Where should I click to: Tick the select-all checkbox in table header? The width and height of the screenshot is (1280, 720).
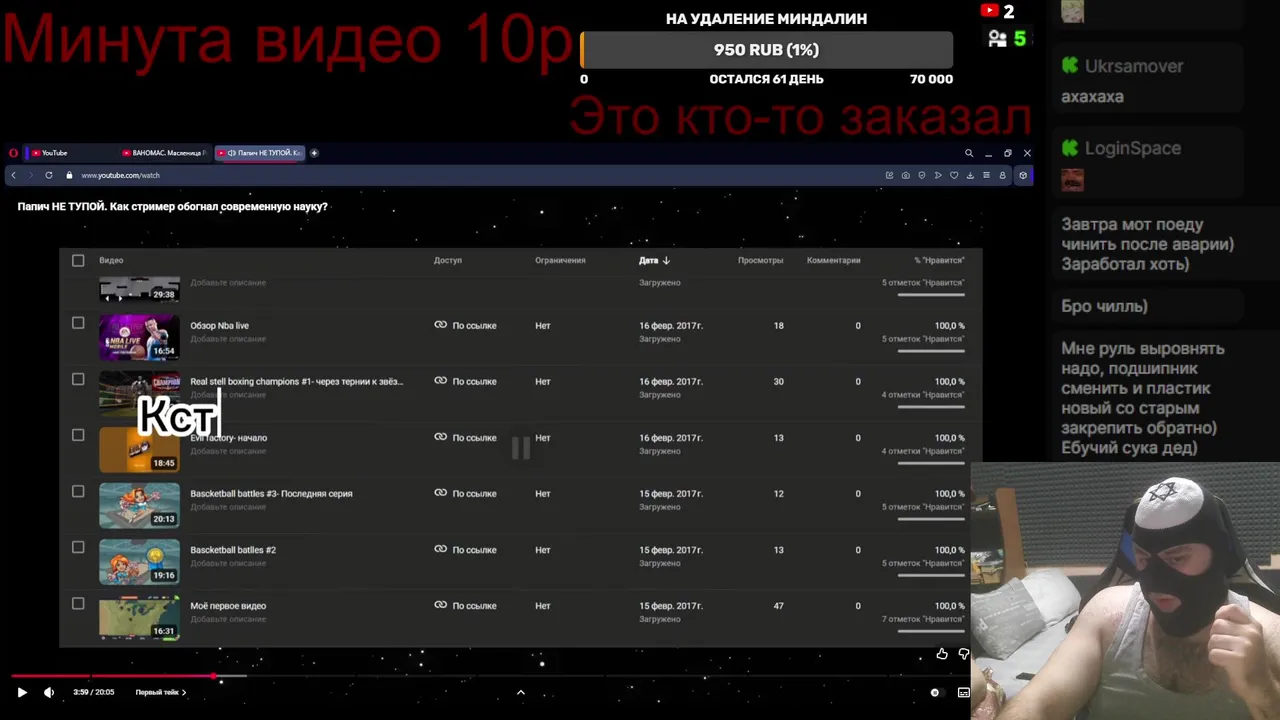78,260
